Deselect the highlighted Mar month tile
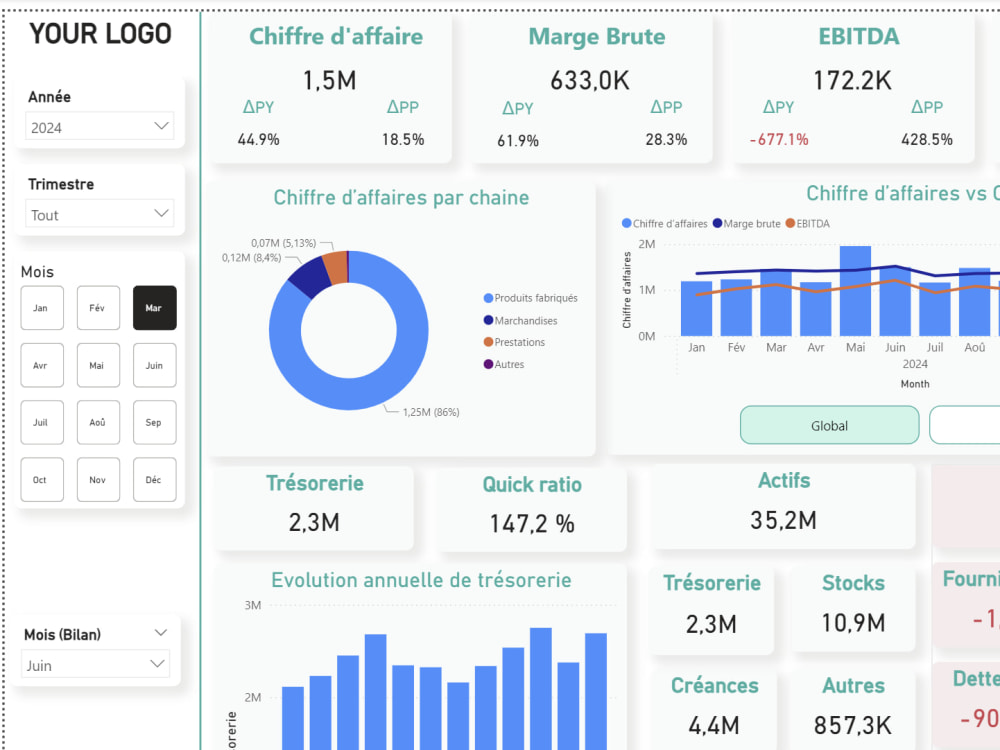1000x750 pixels. click(154, 308)
